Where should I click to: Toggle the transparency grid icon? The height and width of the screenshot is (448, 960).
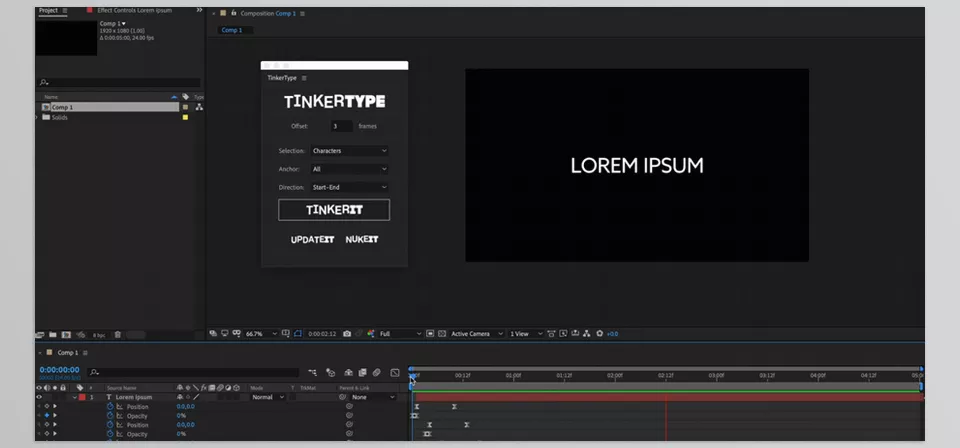[442, 334]
